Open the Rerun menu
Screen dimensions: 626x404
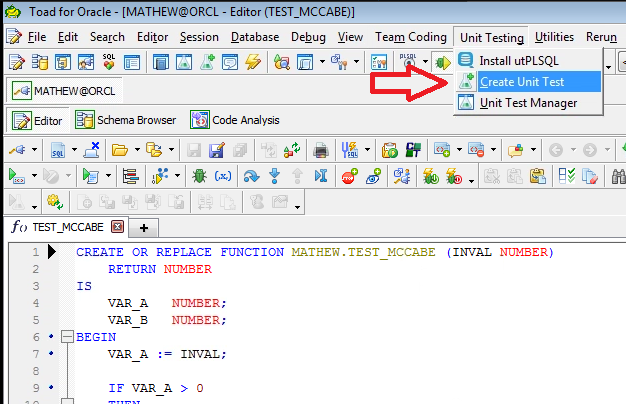coord(601,37)
